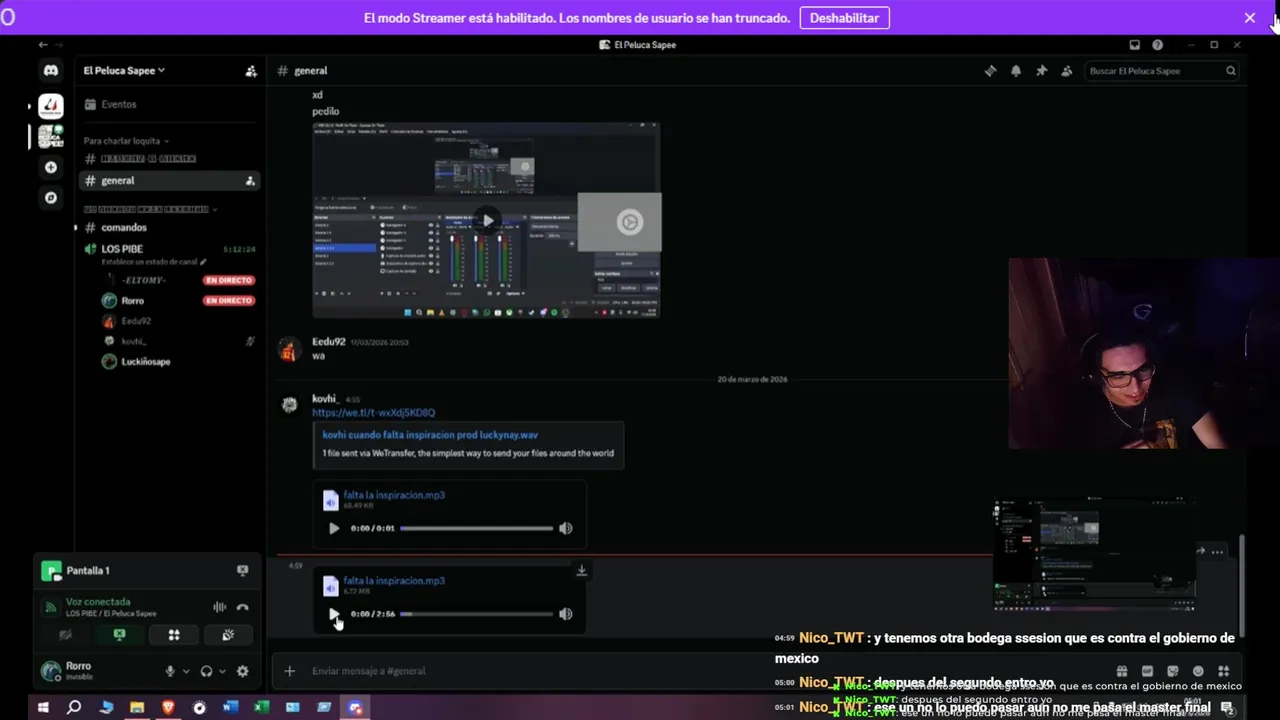Viewport: 1280px width, 720px height.
Task: Toggle screen share button in voice panel
Action: coord(119,635)
